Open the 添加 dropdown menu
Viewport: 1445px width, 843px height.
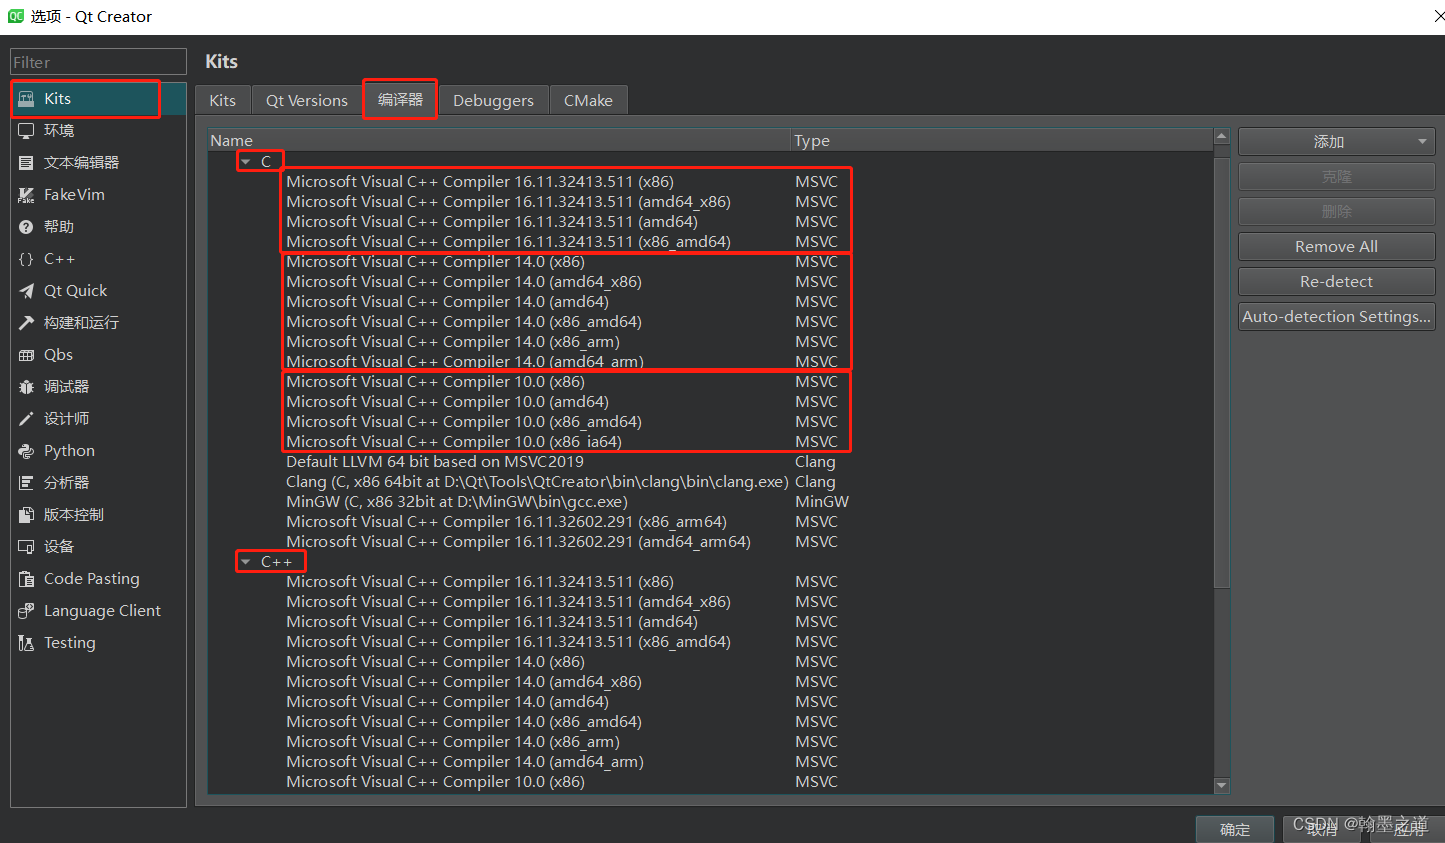(1336, 141)
